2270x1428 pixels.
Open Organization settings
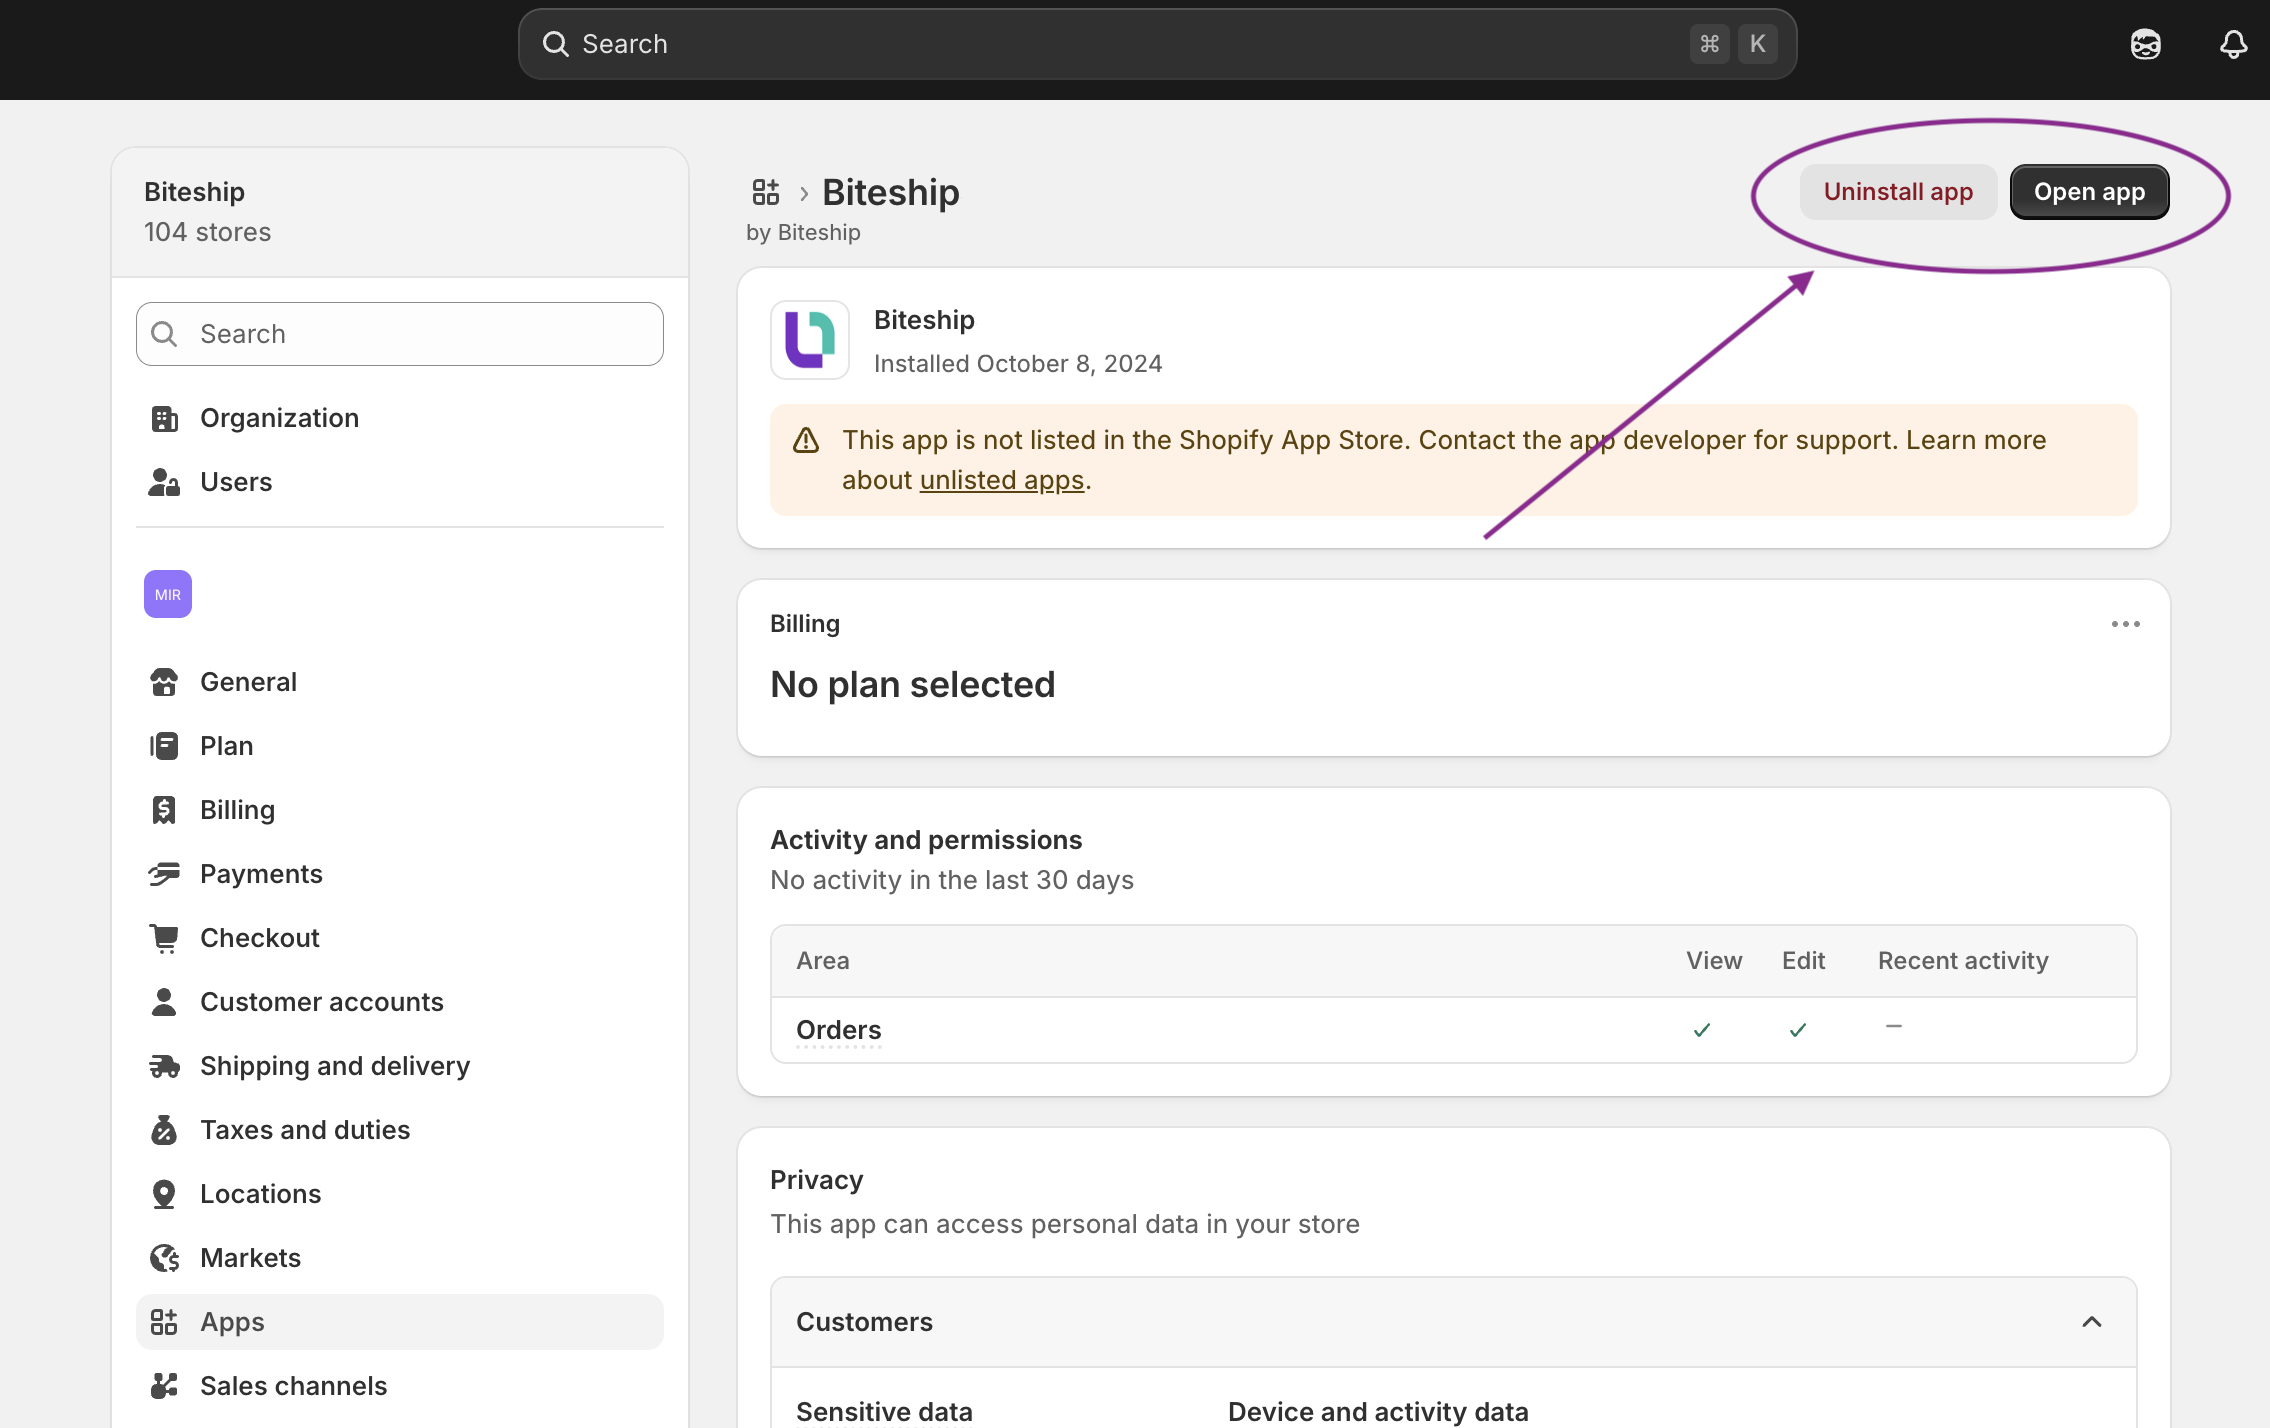[x=400, y=418]
